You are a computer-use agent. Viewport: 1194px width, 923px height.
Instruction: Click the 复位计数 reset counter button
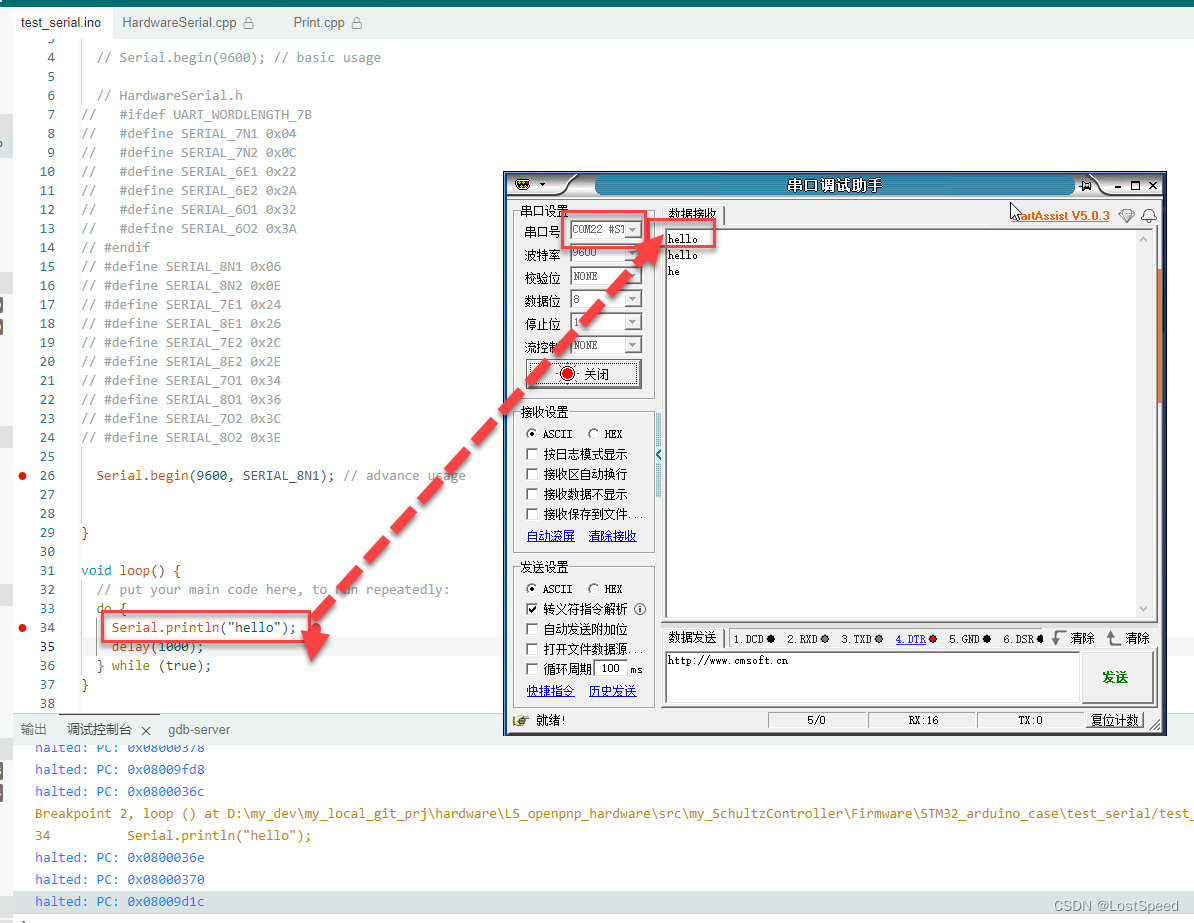(x=1115, y=720)
